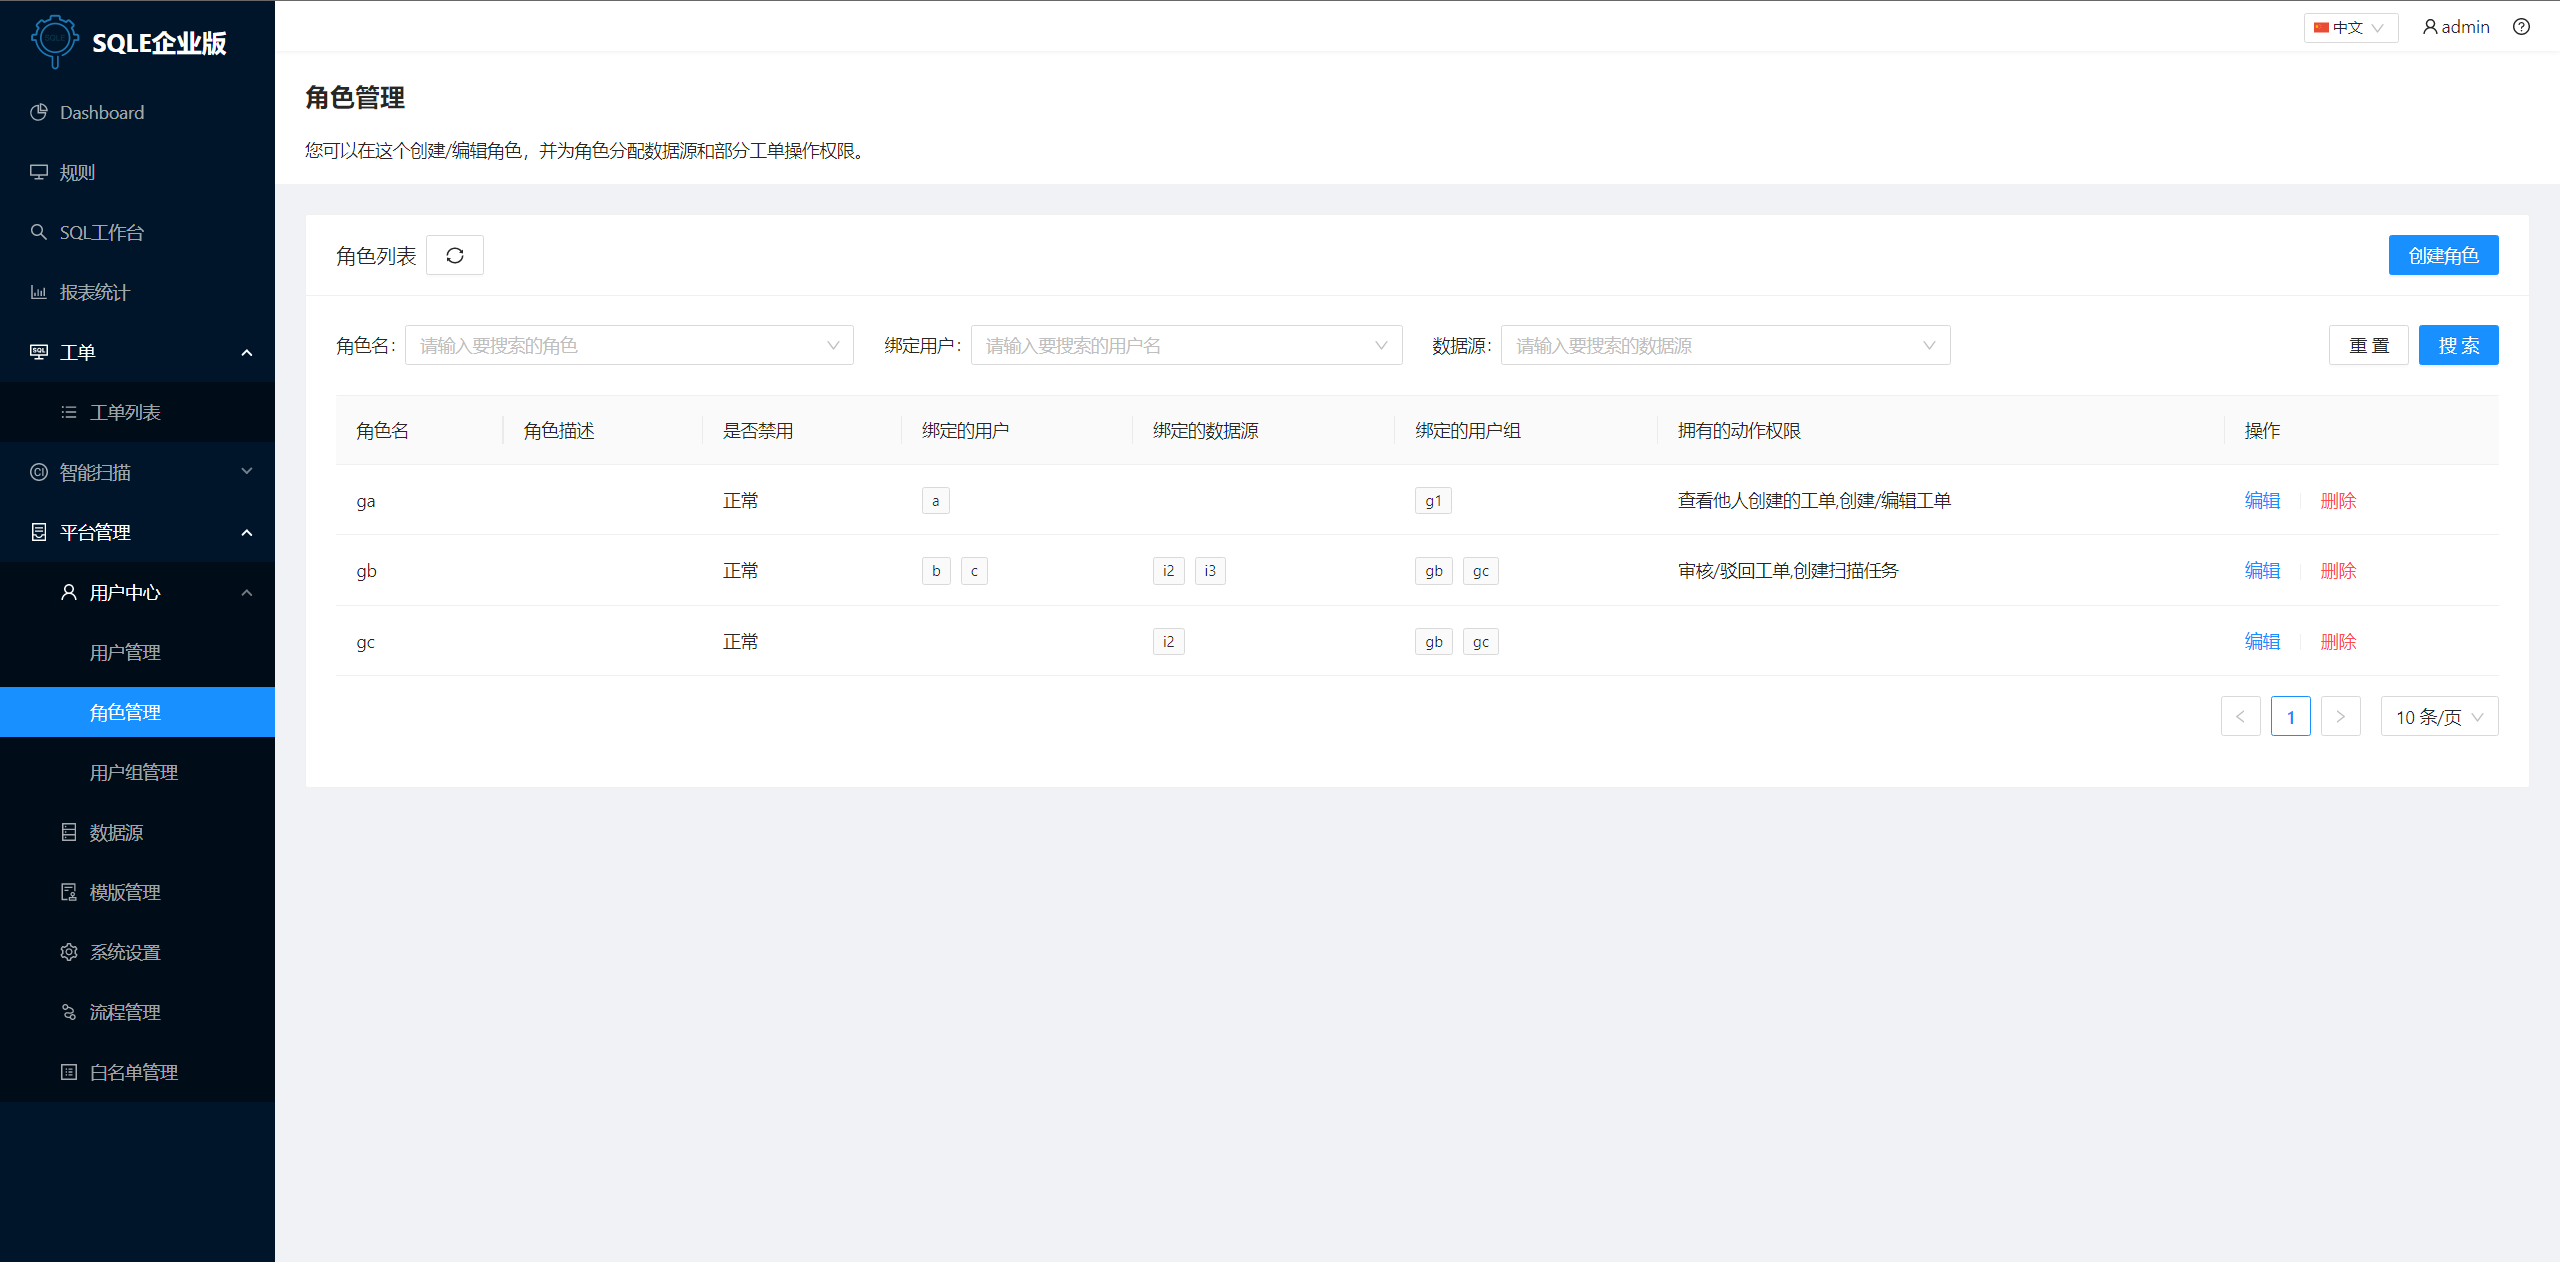
Task: Click the 规则 monitor icon
Action: click(39, 172)
